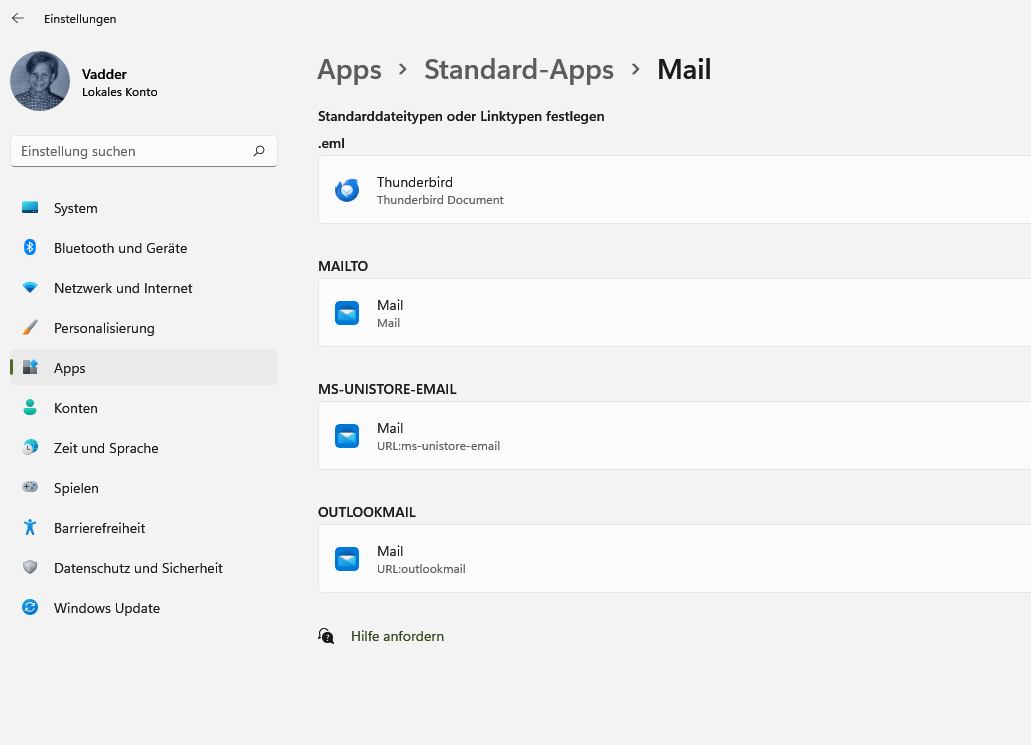Navigate to Standard-Apps breadcrumb
This screenshot has width=1031, height=745.
click(x=519, y=69)
